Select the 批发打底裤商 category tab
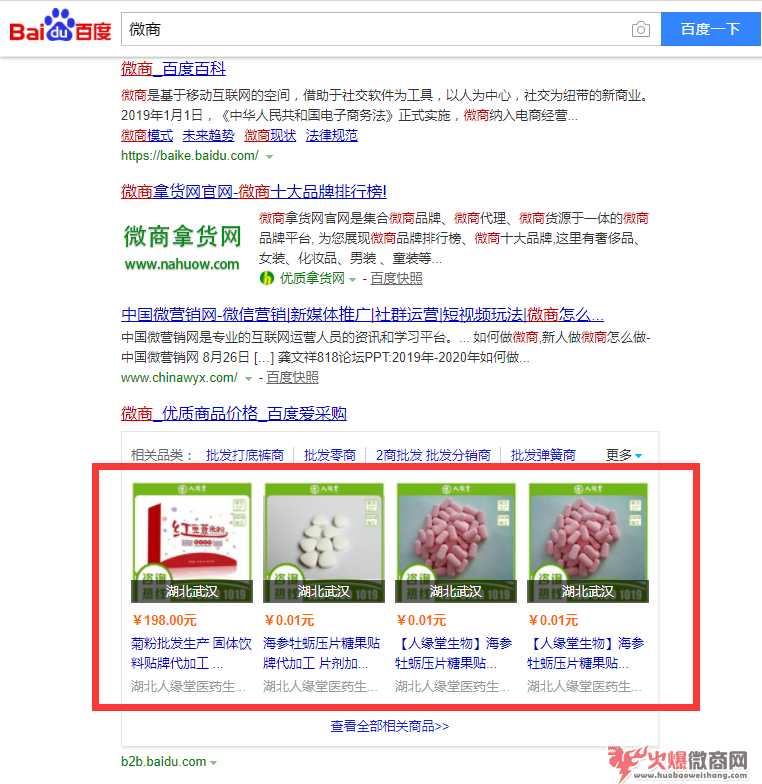This screenshot has height=784, width=762. 244,455
